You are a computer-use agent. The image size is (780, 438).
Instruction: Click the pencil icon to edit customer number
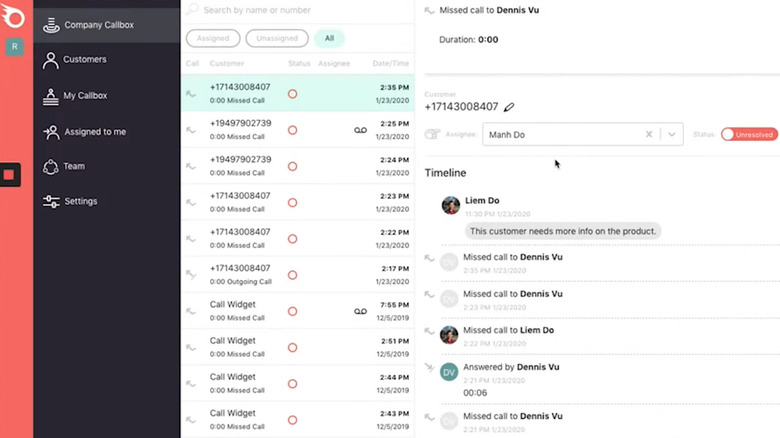509,107
